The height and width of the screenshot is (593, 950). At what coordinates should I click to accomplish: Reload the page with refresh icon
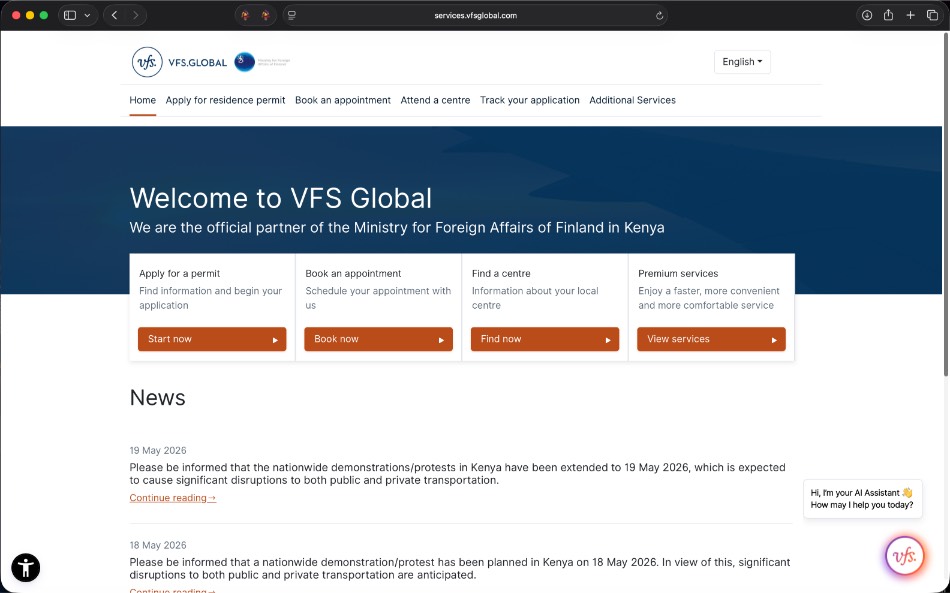point(659,16)
